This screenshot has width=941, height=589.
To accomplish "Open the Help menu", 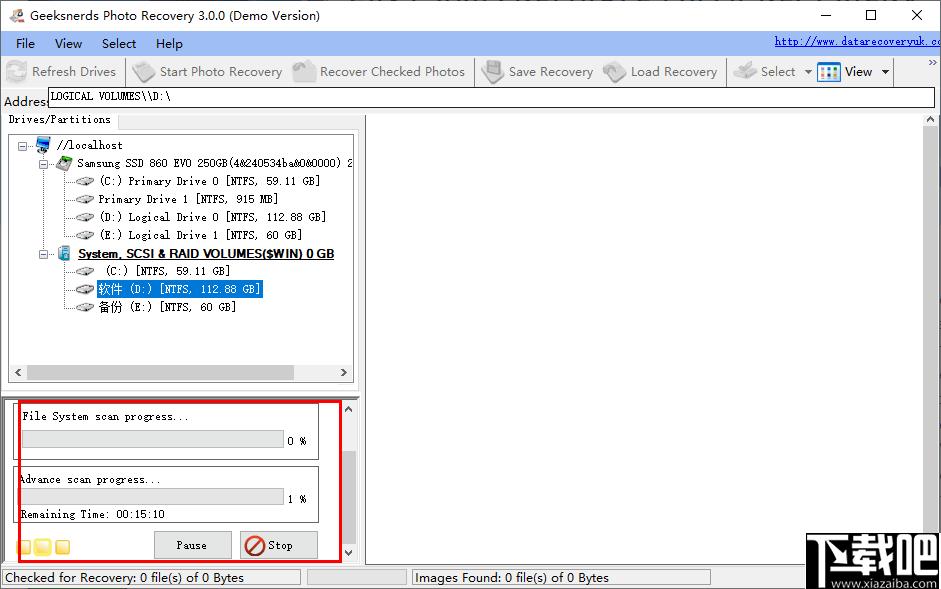I will [169, 44].
